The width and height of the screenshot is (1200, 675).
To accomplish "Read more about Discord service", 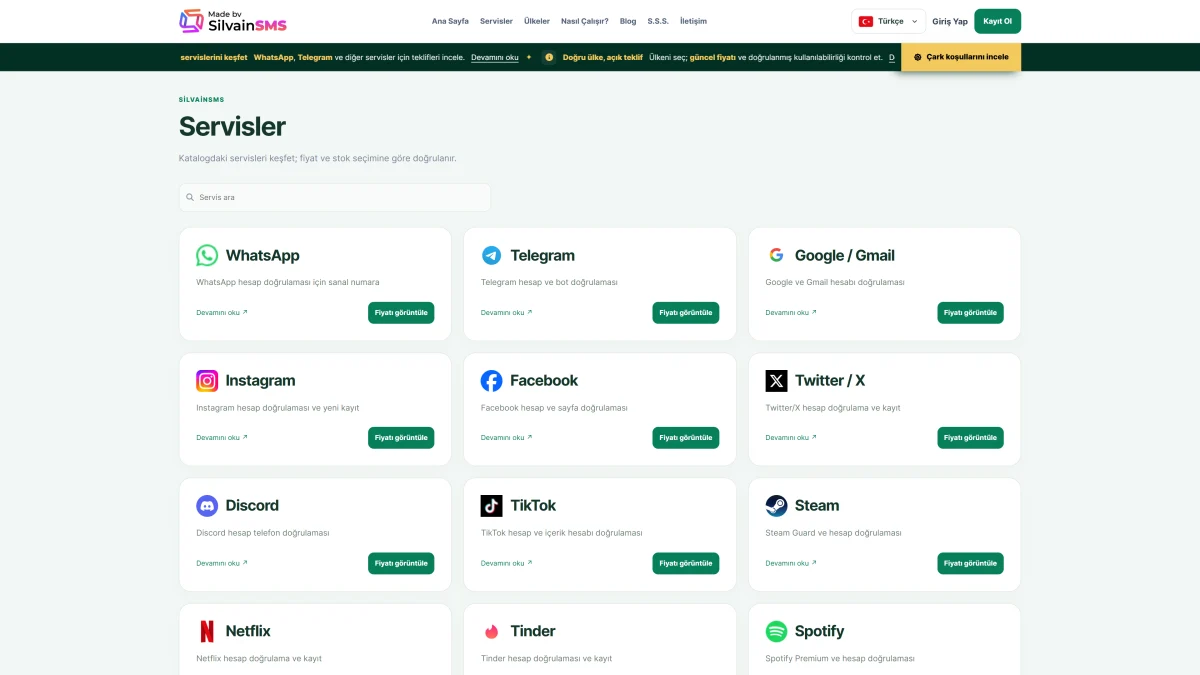I will tap(222, 563).
